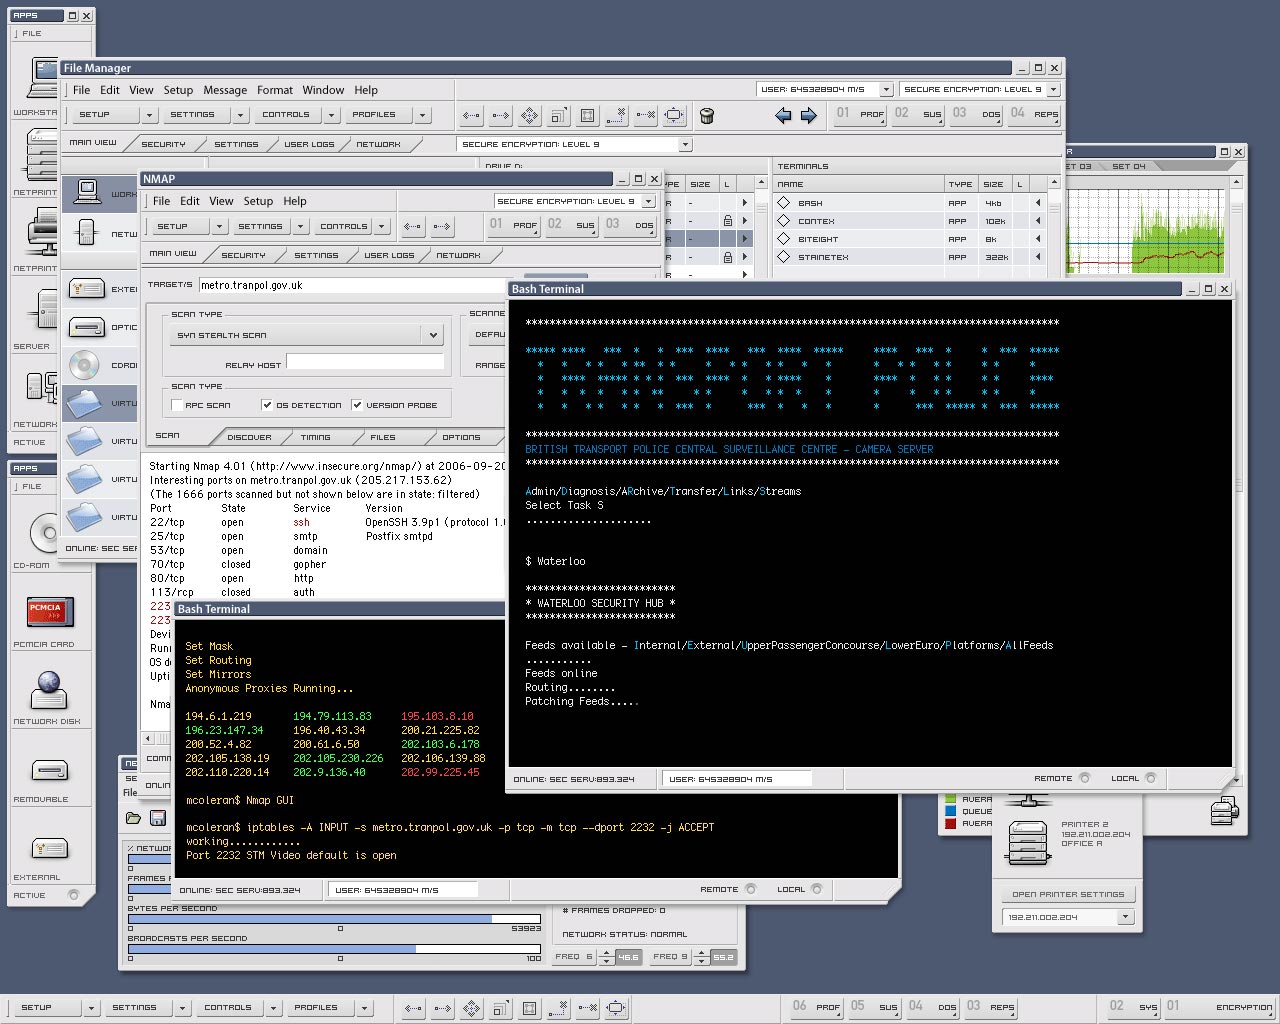Click the Bytes Per Second progress bar

click(x=334, y=918)
